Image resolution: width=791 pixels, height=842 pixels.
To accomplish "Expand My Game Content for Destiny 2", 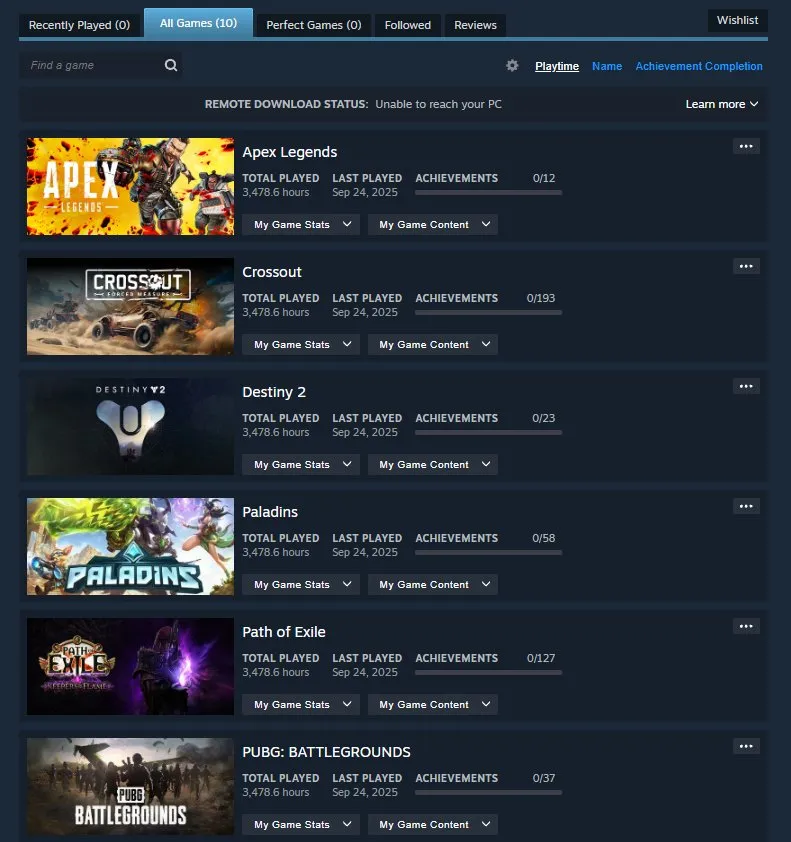I will [x=433, y=464].
